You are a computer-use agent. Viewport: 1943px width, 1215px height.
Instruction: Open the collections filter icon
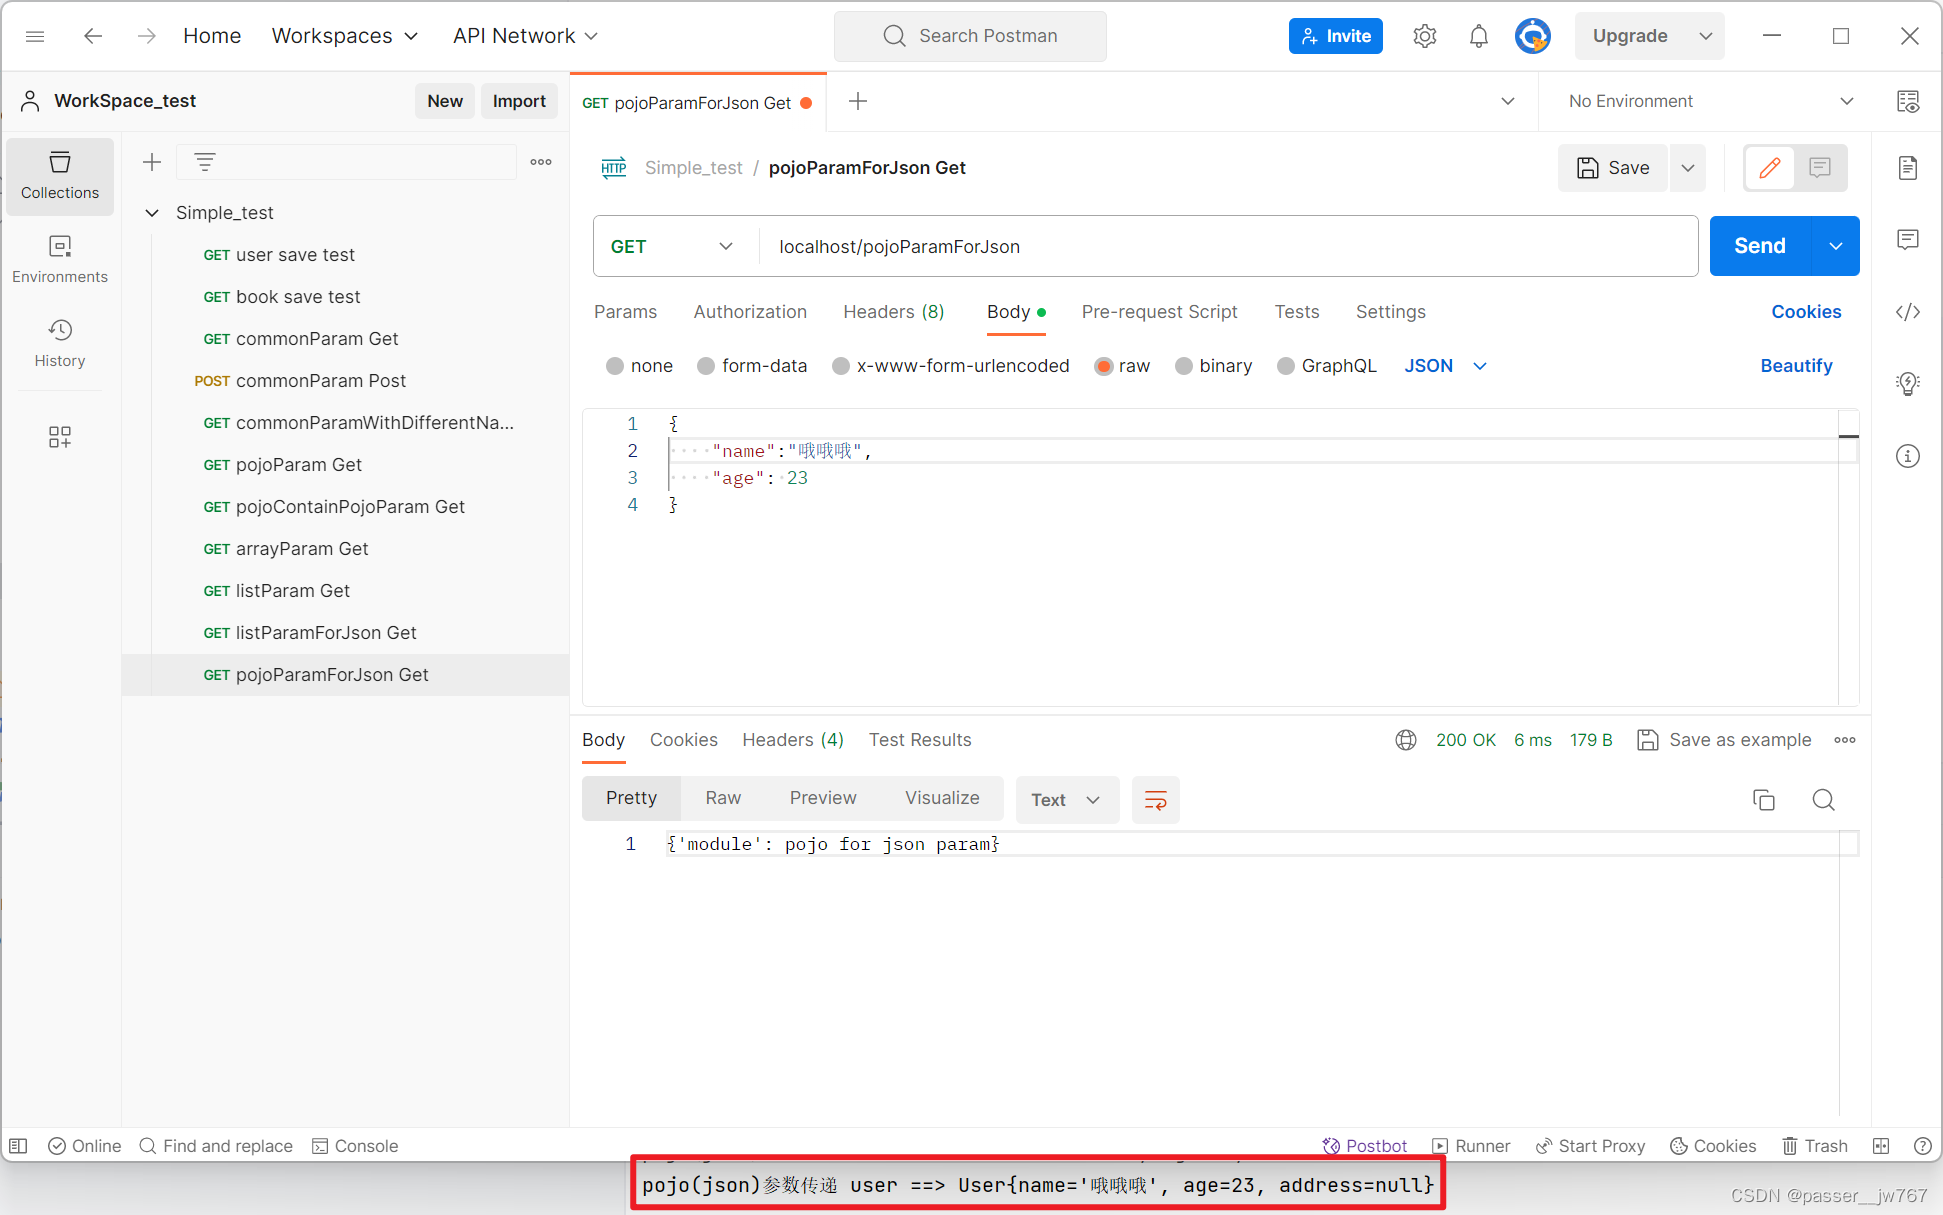(205, 162)
